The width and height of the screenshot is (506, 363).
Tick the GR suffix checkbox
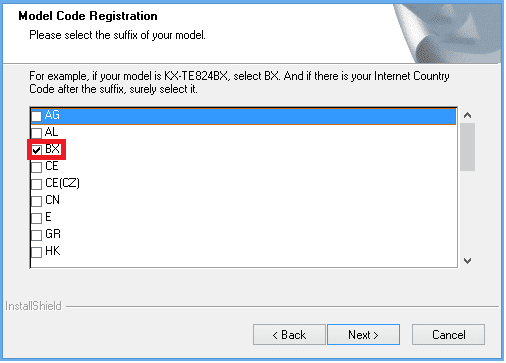(36, 235)
